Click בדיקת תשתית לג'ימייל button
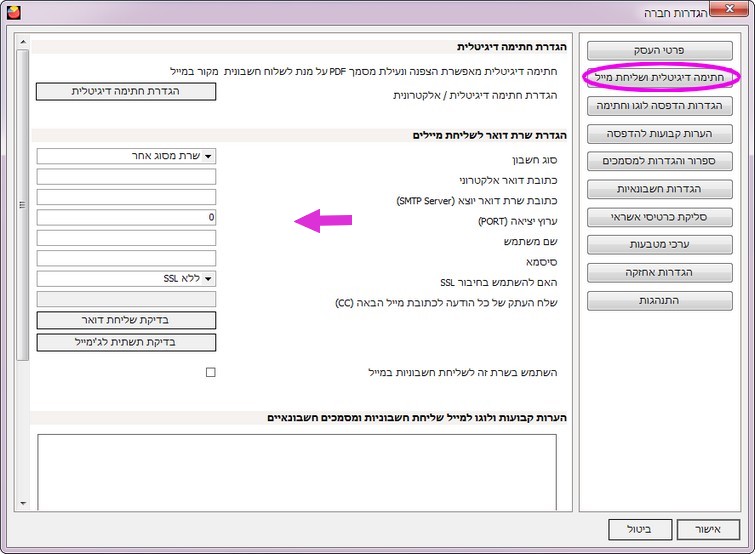The image size is (755, 554). click(x=126, y=342)
